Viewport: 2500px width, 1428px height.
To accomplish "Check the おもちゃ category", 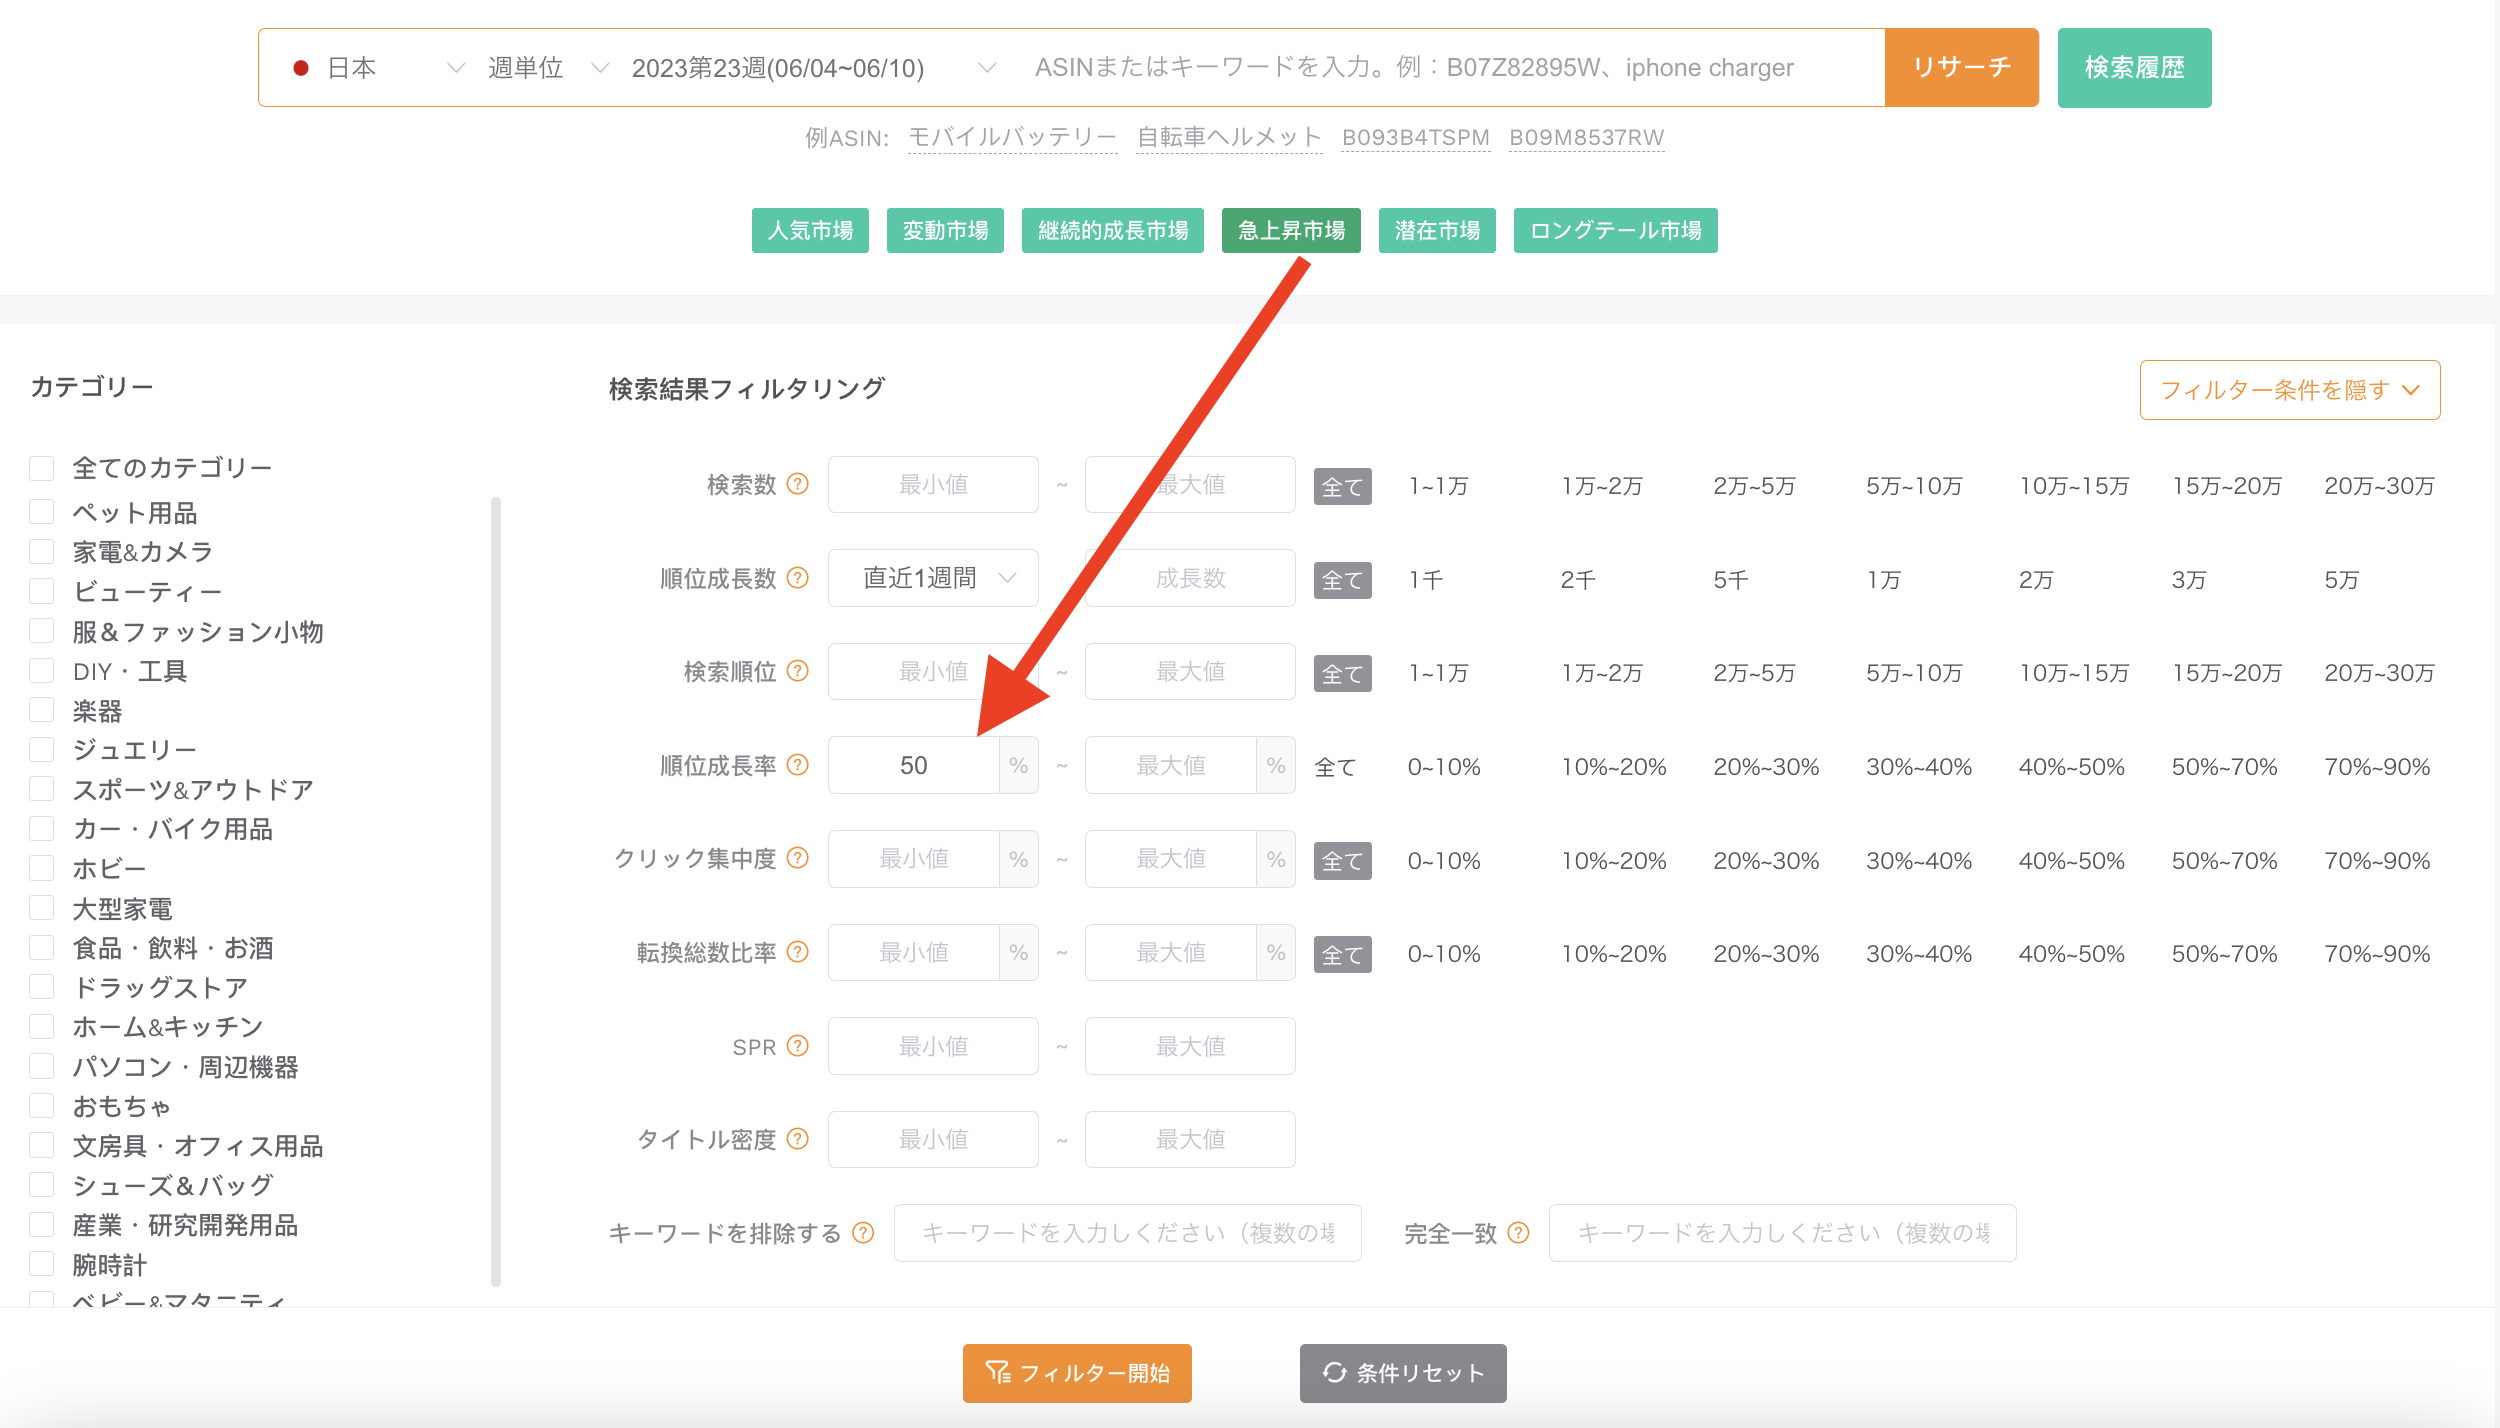I will point(42,1106).
